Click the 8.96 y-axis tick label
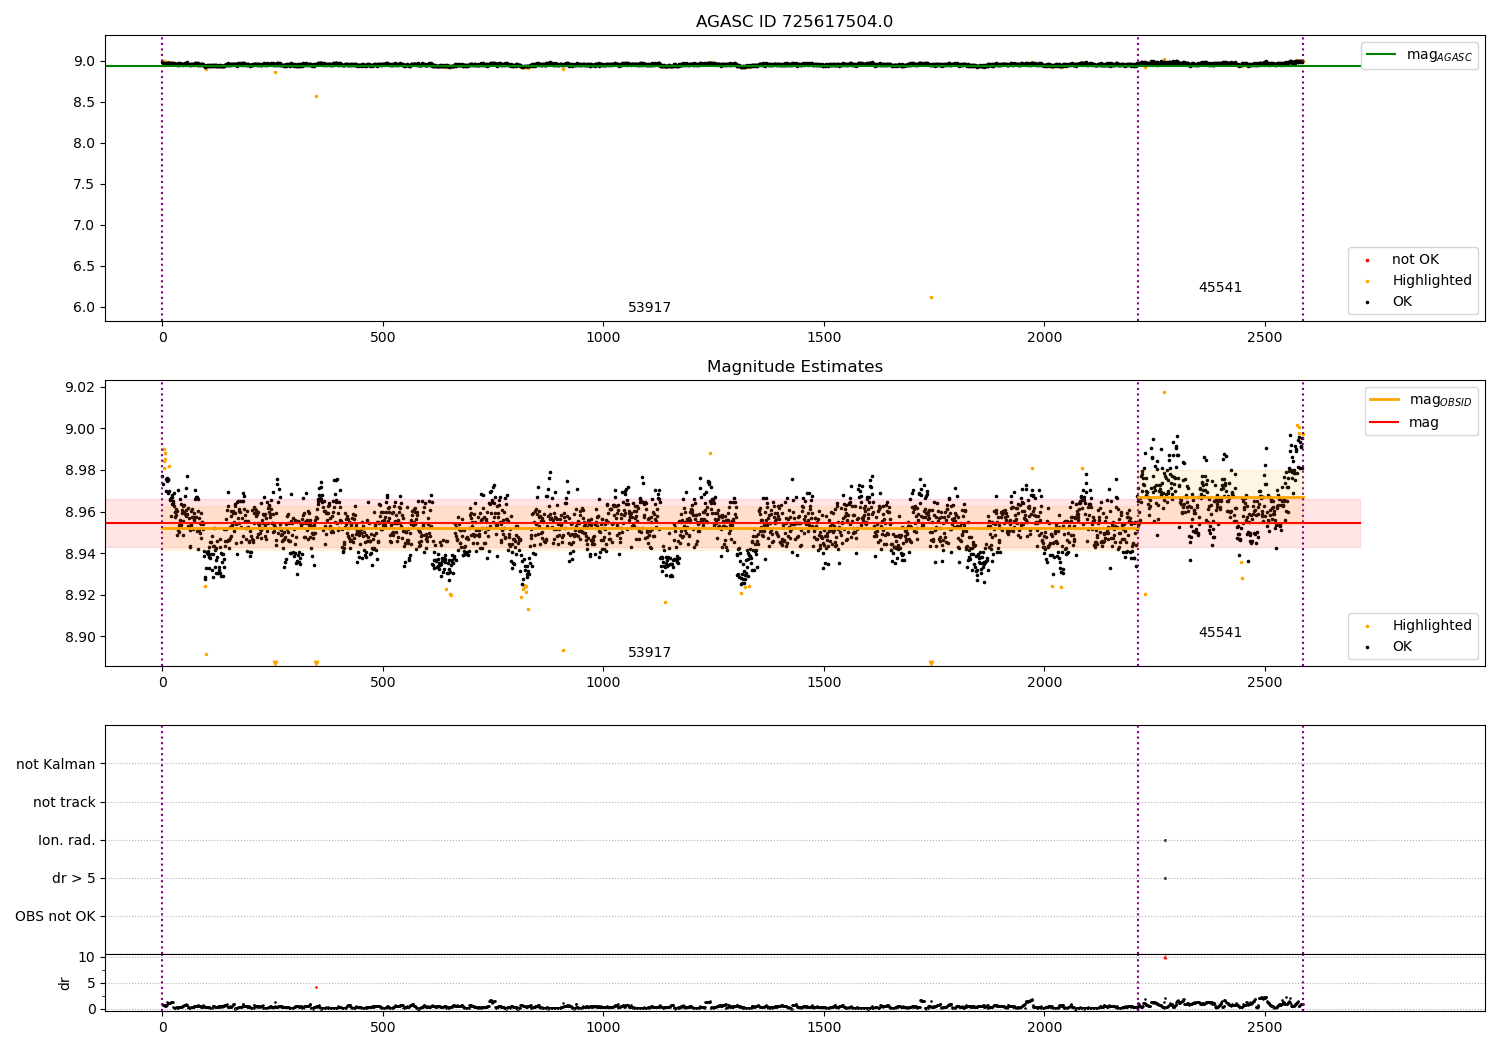Screen dimensions: 1500x1050 click(x=79, y=512)
